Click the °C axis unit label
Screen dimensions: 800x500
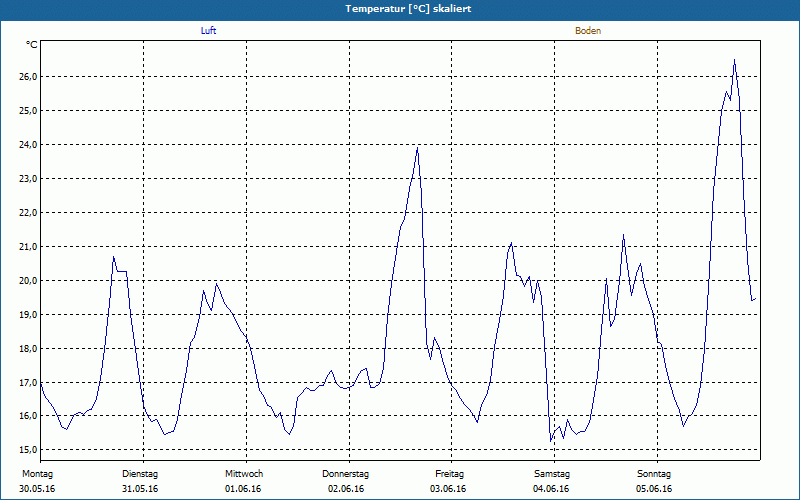(32, 45)
